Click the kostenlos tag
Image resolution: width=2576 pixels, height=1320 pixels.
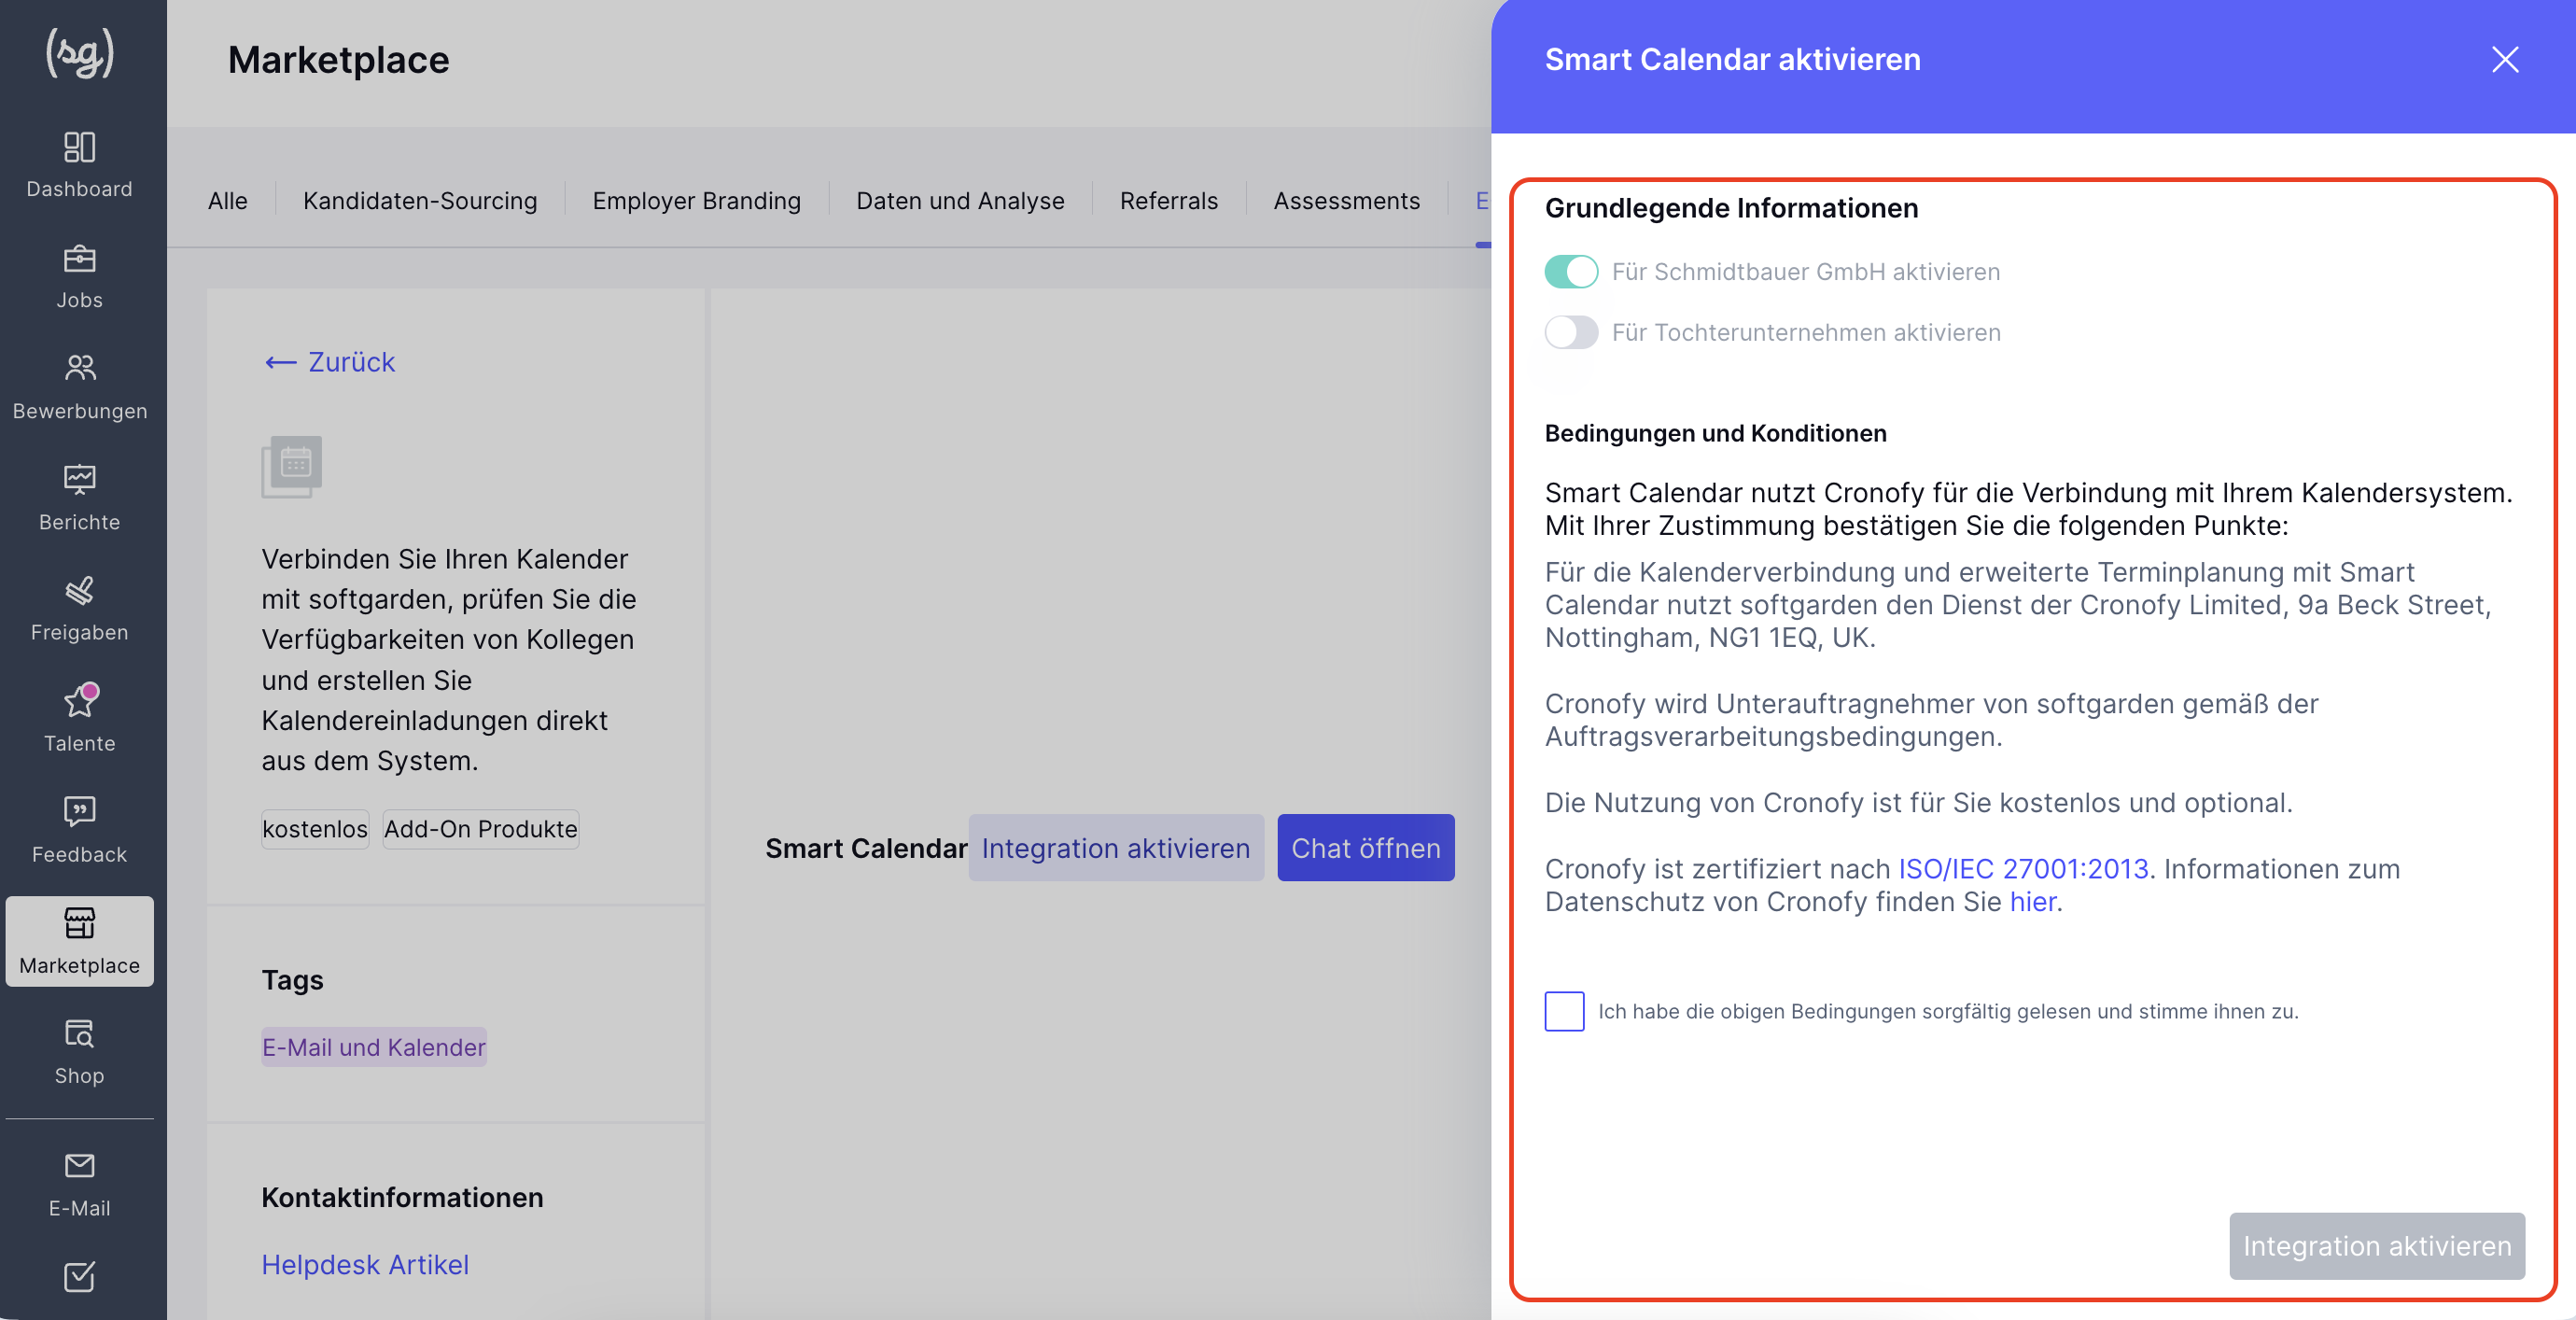coord(315,829)
